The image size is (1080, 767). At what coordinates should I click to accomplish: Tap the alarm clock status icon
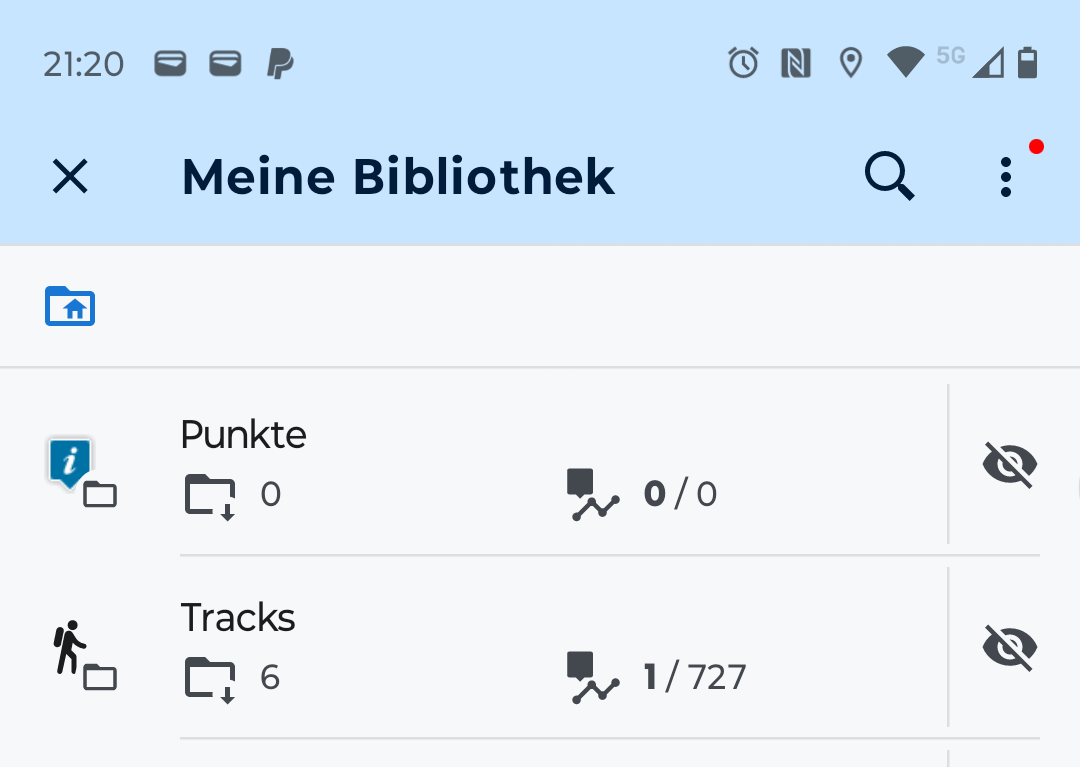[743, 64]
